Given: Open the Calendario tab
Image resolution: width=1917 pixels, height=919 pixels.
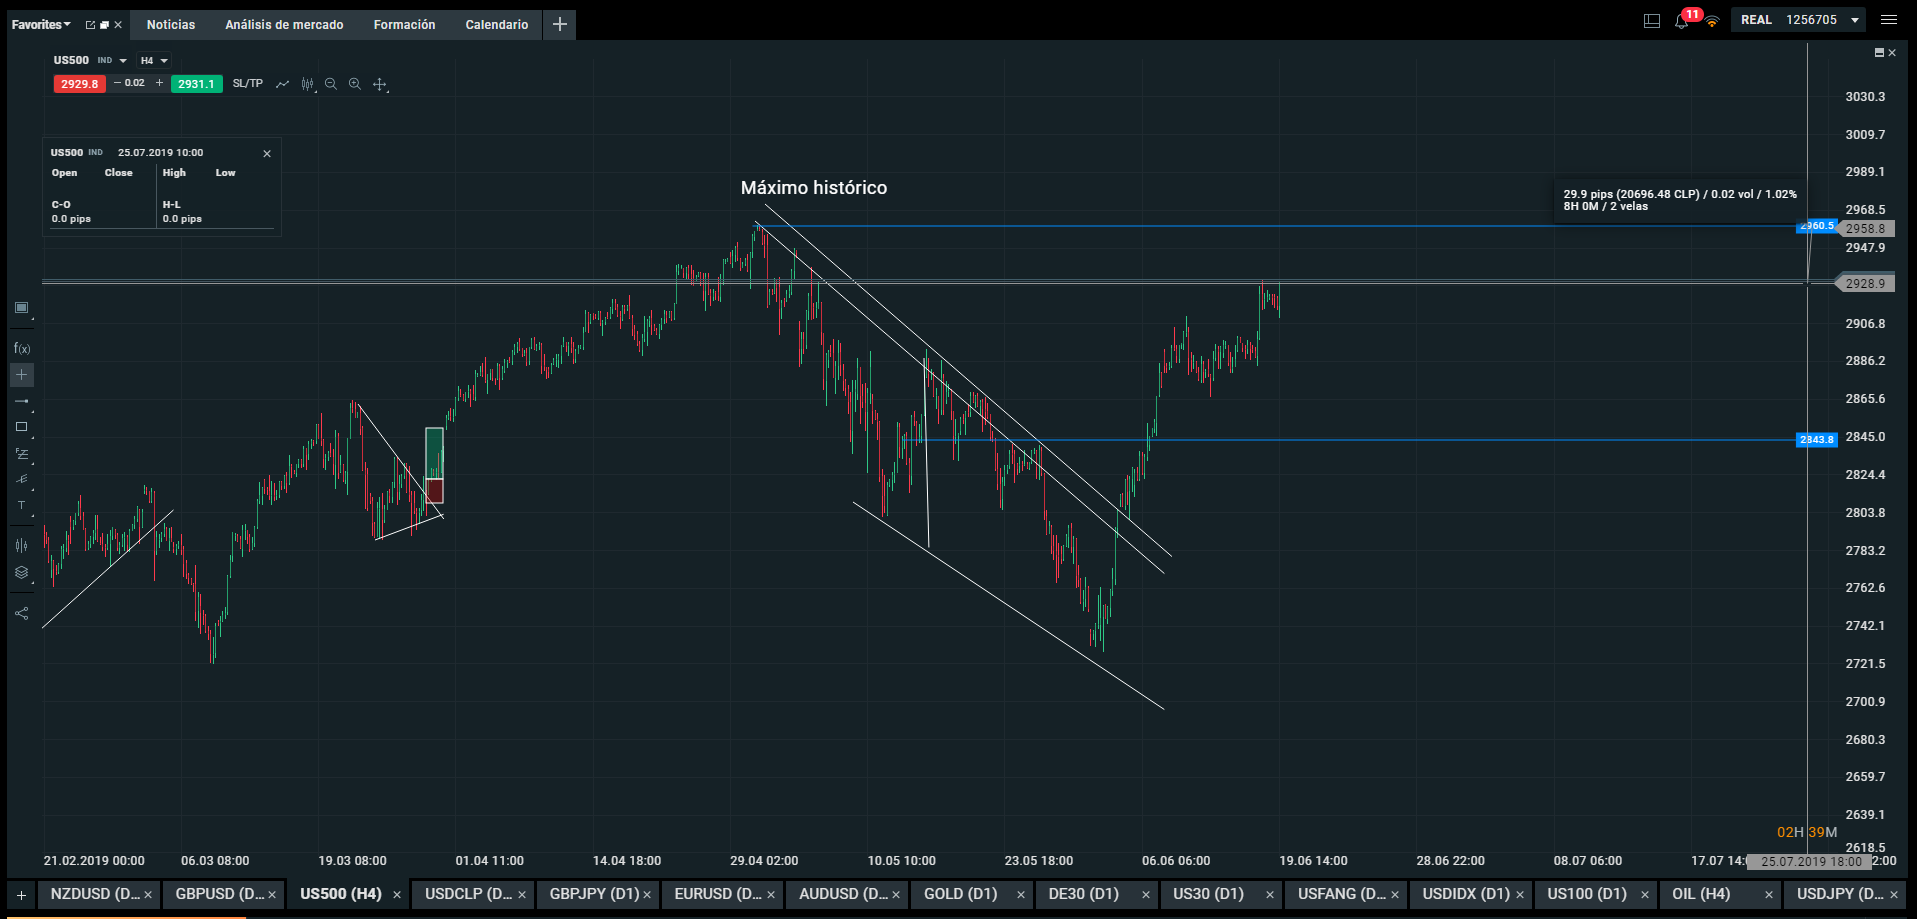Looking at the screenshot, I should tap(497, 25).
